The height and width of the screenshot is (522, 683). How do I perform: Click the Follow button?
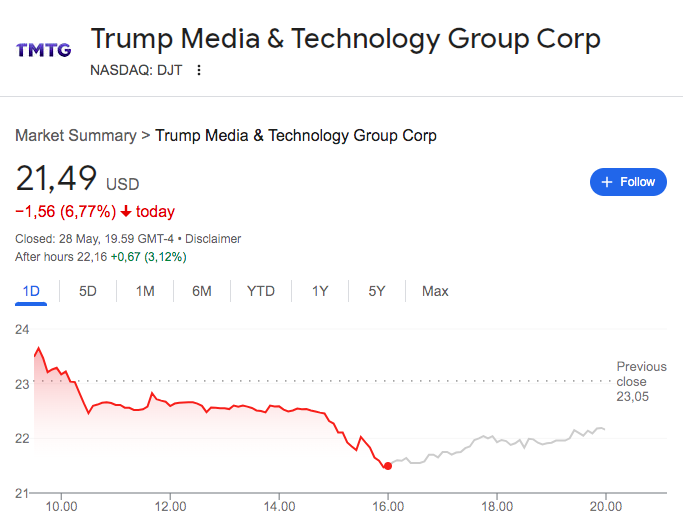point(628,182)
